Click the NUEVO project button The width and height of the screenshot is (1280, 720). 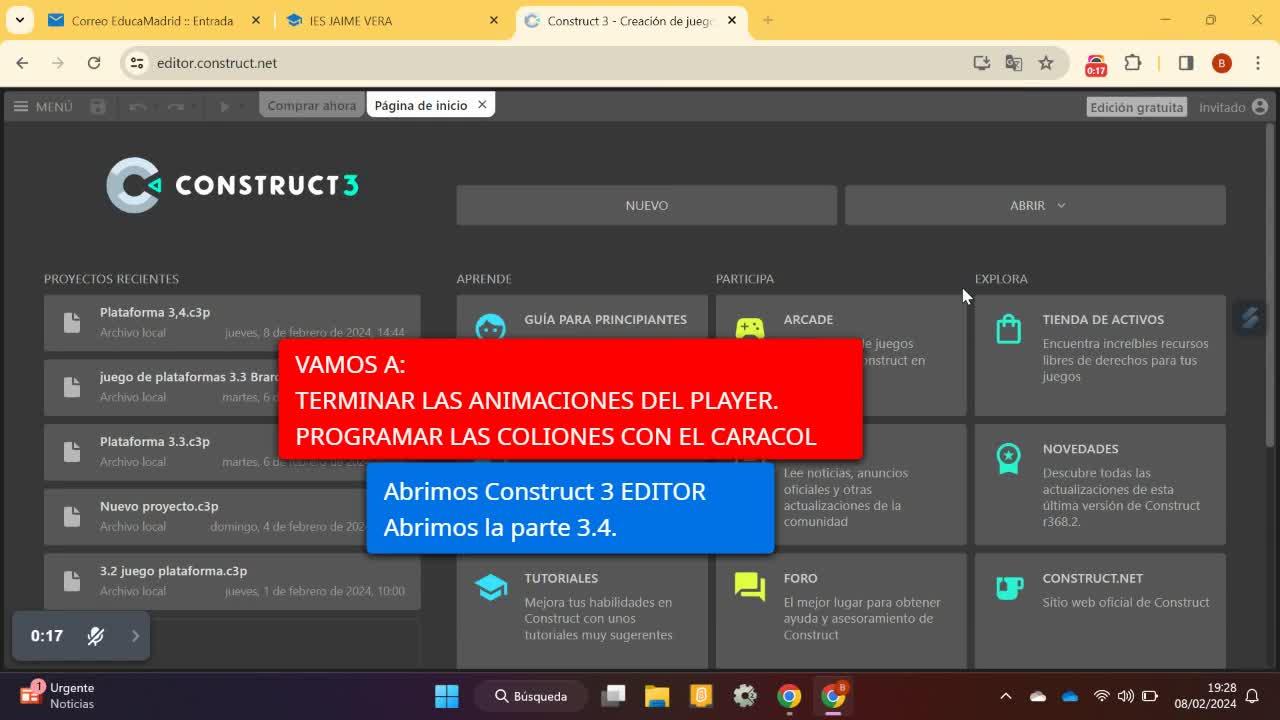(x=647, y=205)
